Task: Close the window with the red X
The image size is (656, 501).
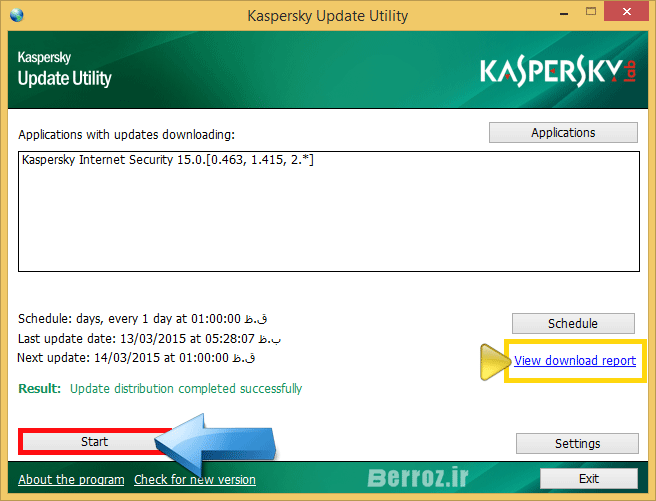Action: point(626,12)
